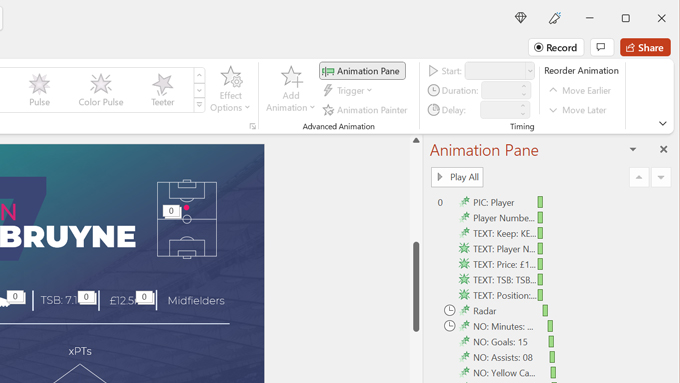Open the Trigger dropdown

[347, 91]
